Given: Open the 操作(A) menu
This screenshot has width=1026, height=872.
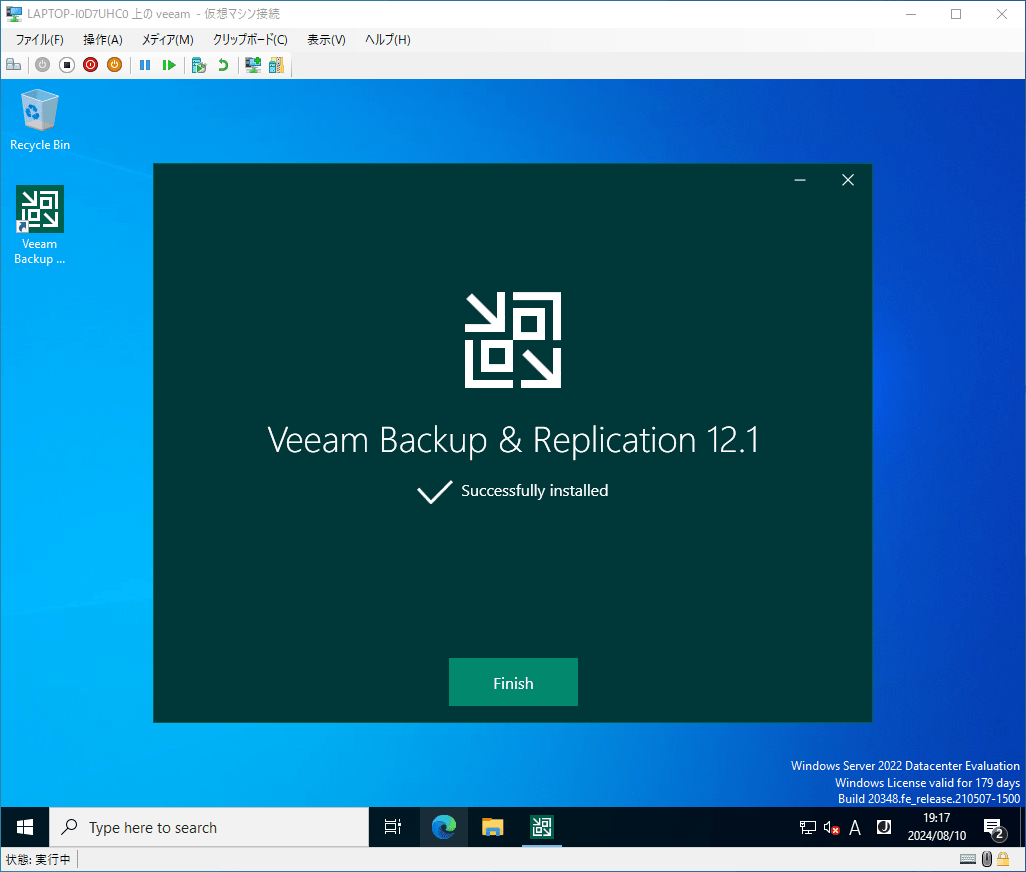Looking at the screenshot, I should coord(103,39).
